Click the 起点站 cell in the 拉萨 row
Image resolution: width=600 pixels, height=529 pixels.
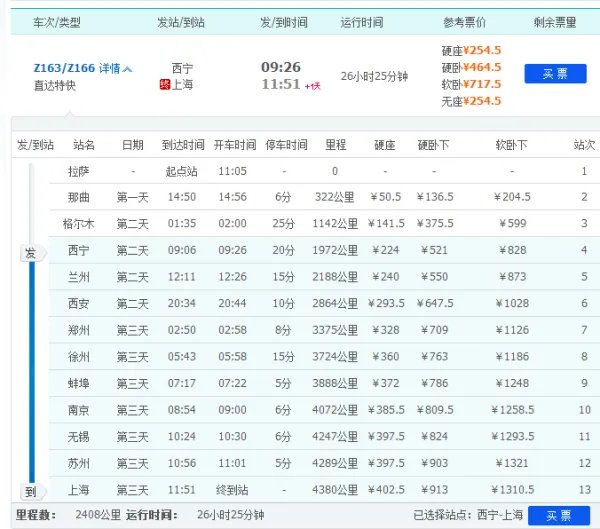[181, 171]
